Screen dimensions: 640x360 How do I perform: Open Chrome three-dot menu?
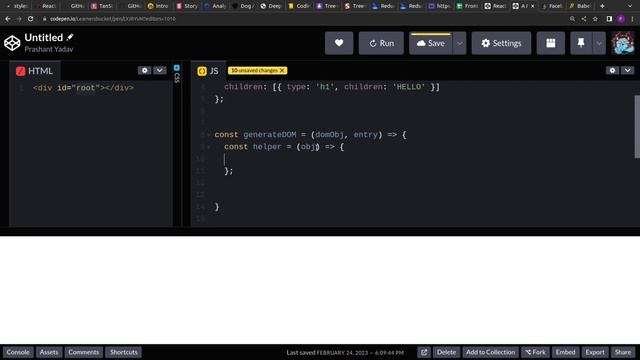[x=632, y=19]
